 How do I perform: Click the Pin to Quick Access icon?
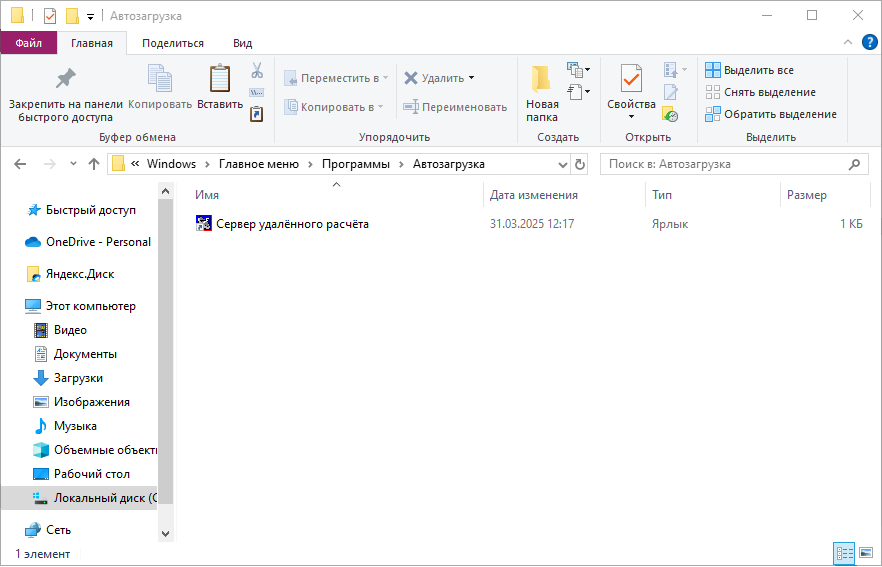pyautogui.click(x=65, y=79)
